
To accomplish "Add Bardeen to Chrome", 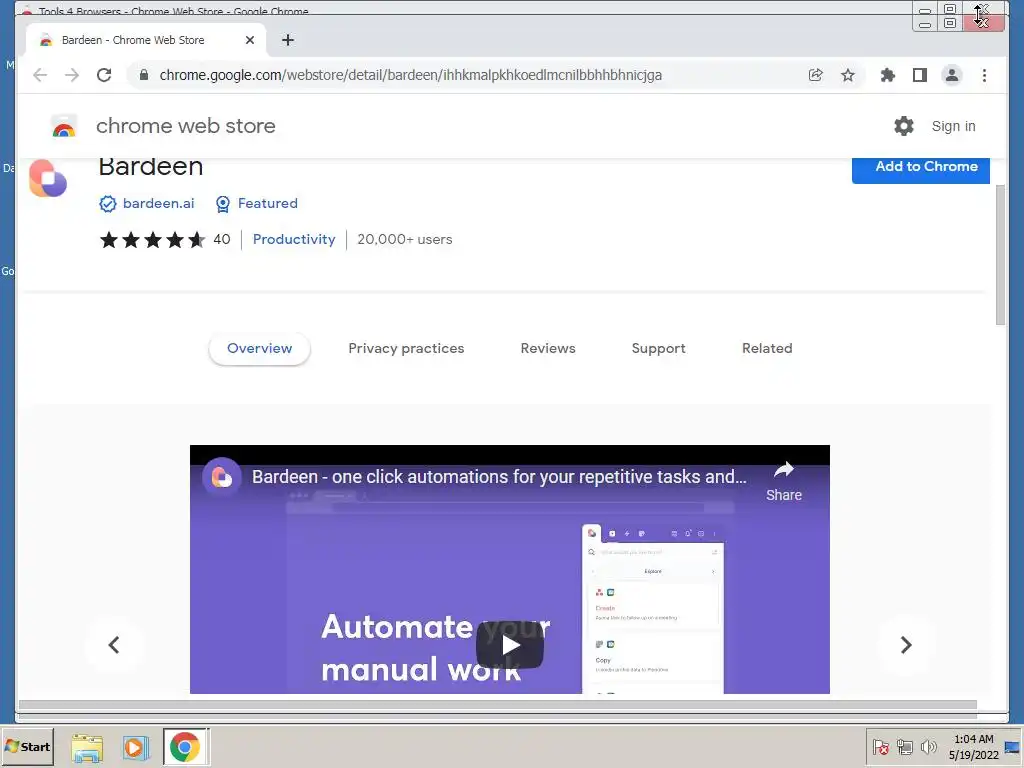I will pos(921,168).
